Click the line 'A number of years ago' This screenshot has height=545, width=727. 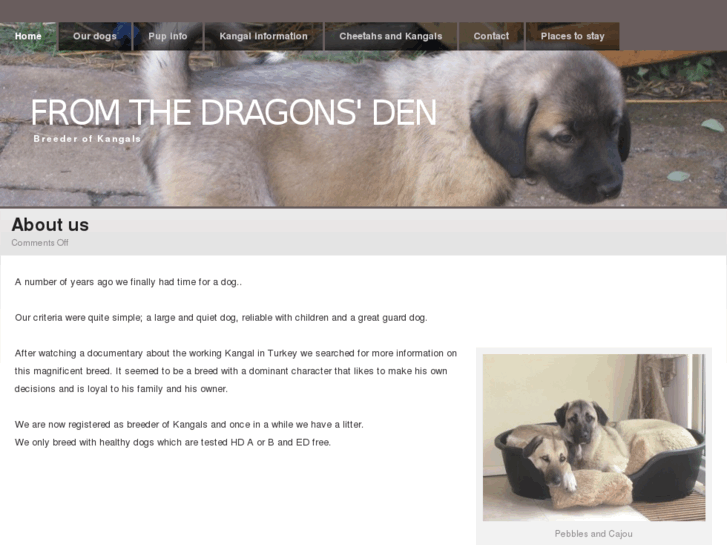[x=128, y=282]
